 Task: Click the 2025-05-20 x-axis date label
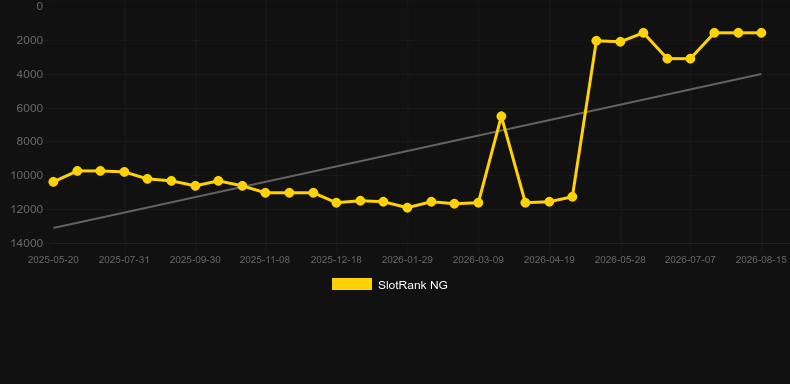tap(53, 260)
